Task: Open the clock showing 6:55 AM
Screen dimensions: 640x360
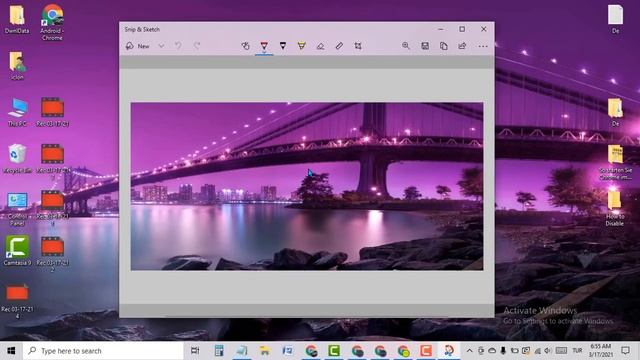Action: [601, 351]
